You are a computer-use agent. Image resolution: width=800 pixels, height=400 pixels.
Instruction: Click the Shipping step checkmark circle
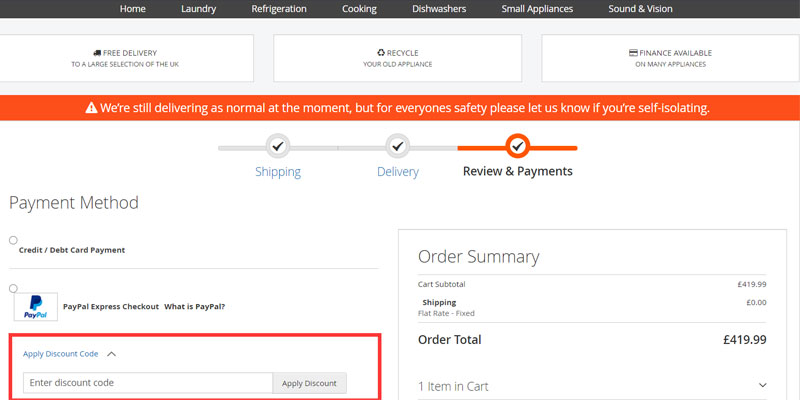tap(278, 147)
